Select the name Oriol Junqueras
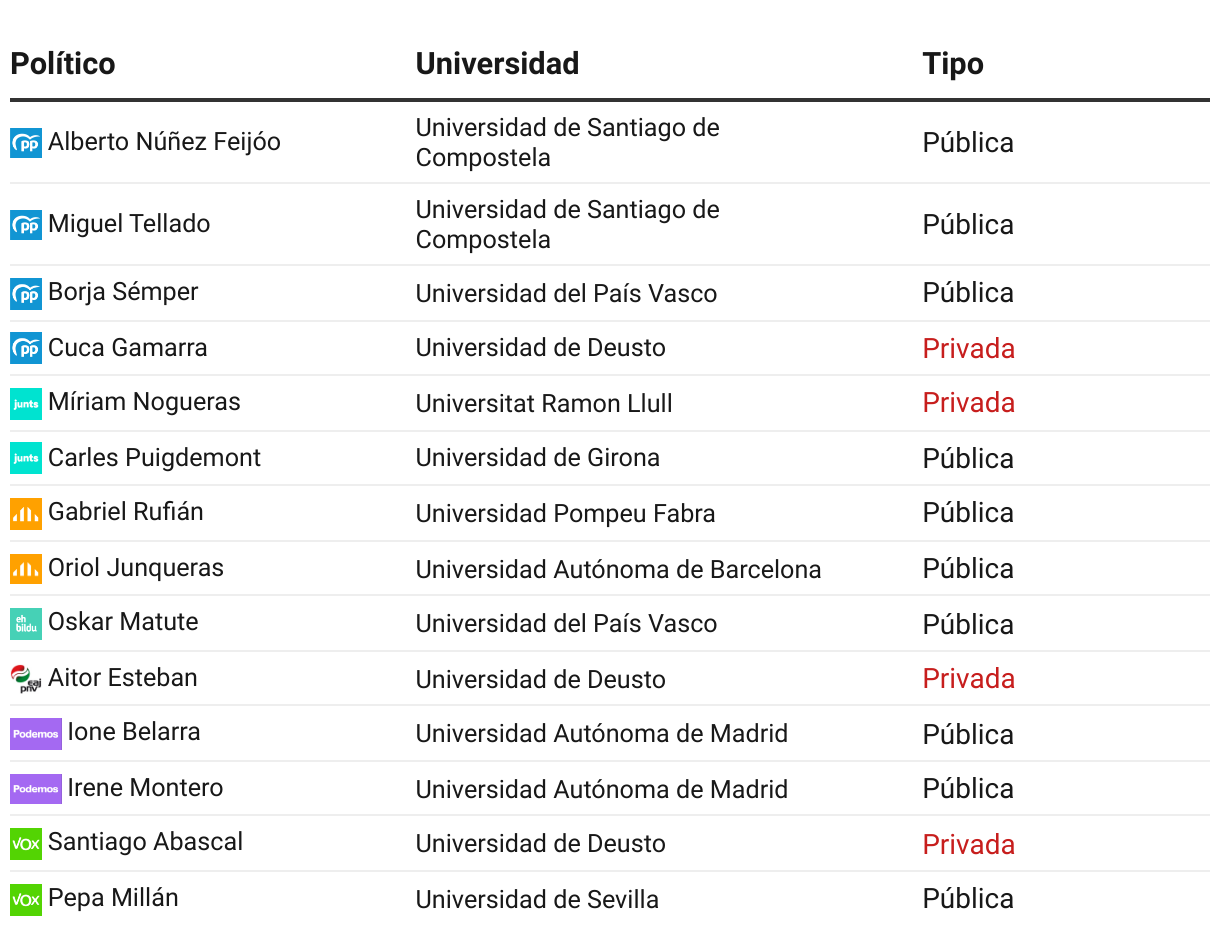Image resolution: width=1220 pixels, height=936 pixels. (136, 568)
